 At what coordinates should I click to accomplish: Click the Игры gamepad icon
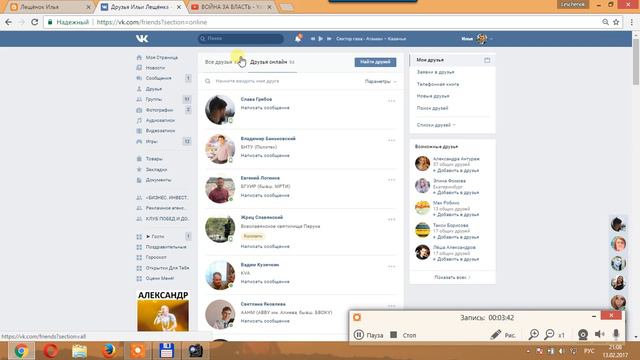(x=139, y=141)
